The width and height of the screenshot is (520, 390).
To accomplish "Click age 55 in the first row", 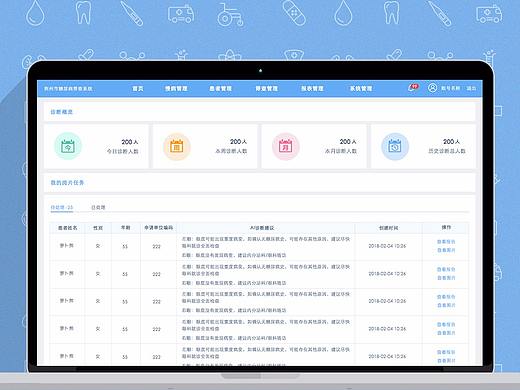I will click(x=125, y=247).
